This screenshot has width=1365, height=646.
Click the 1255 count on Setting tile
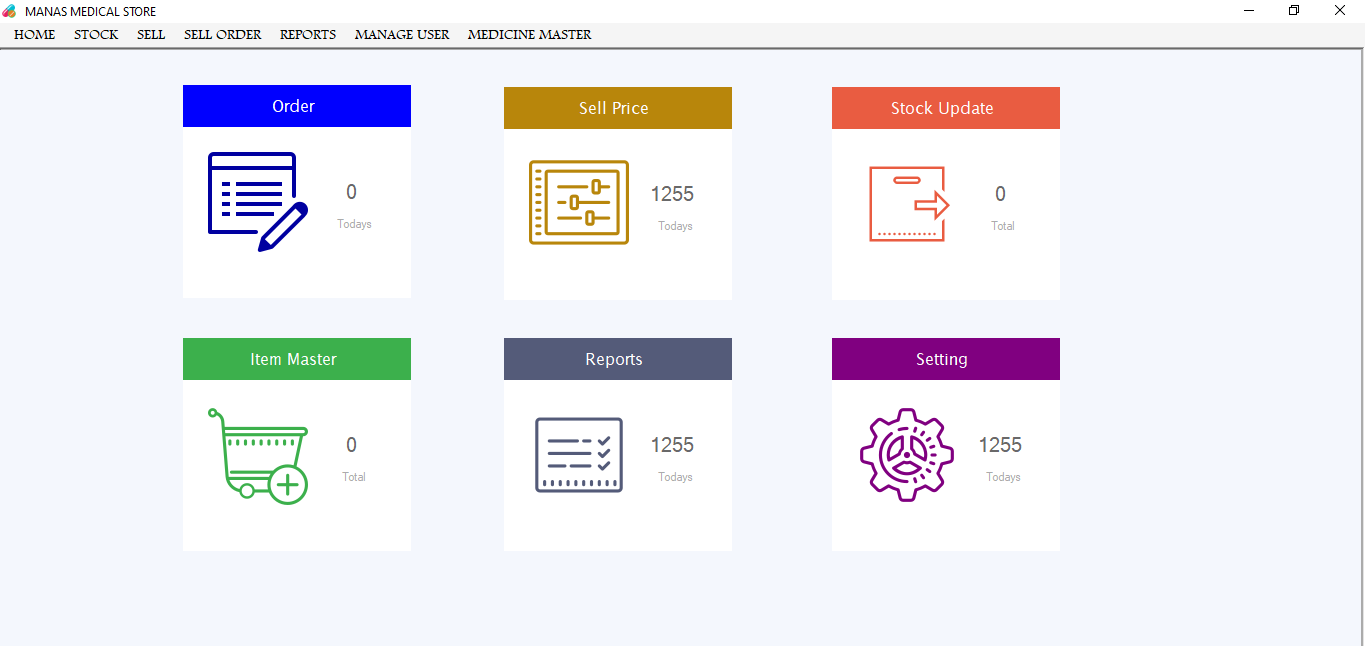[x=1000, y=445]
